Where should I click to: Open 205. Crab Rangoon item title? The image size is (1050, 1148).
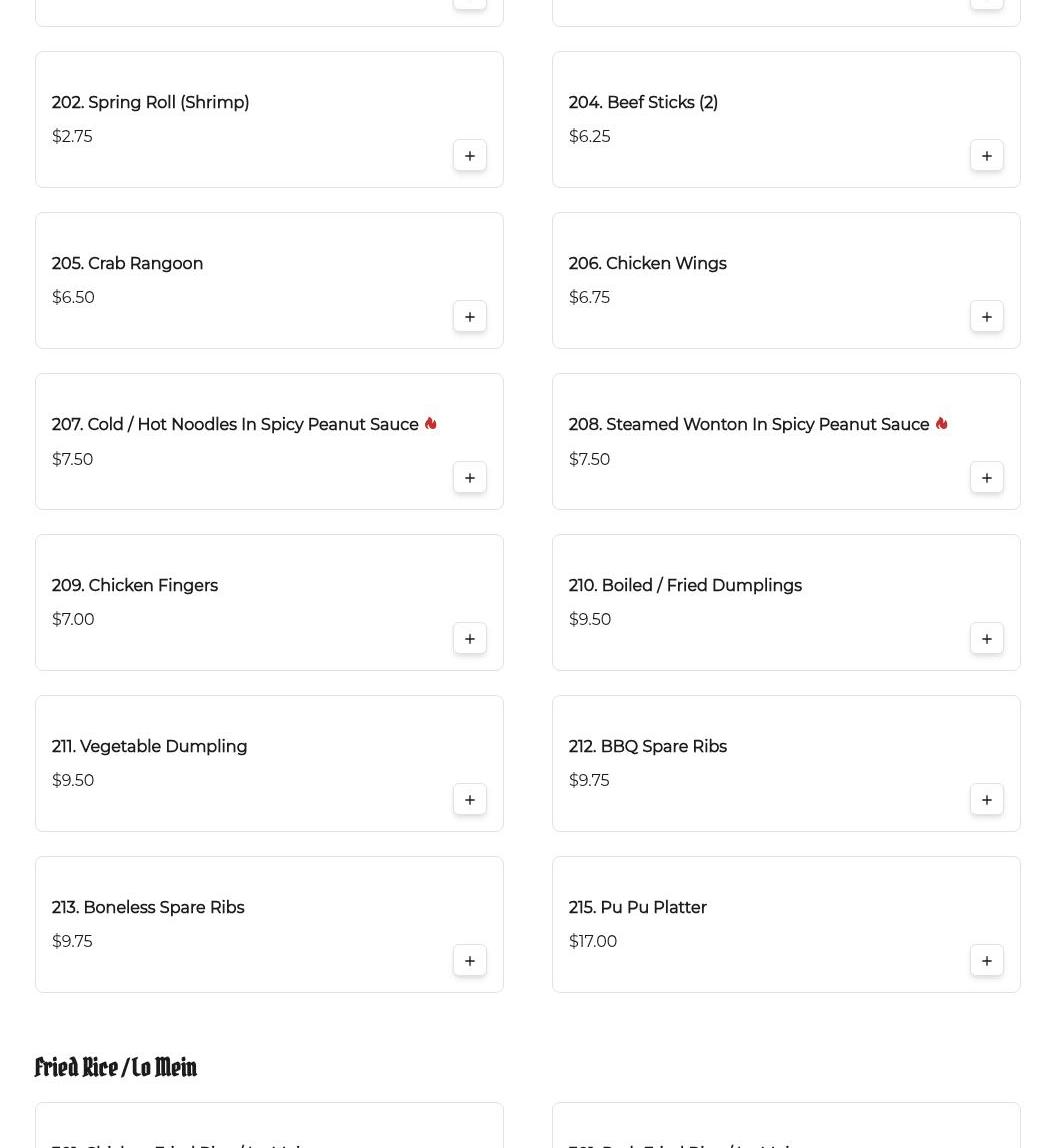pos(127,264)
